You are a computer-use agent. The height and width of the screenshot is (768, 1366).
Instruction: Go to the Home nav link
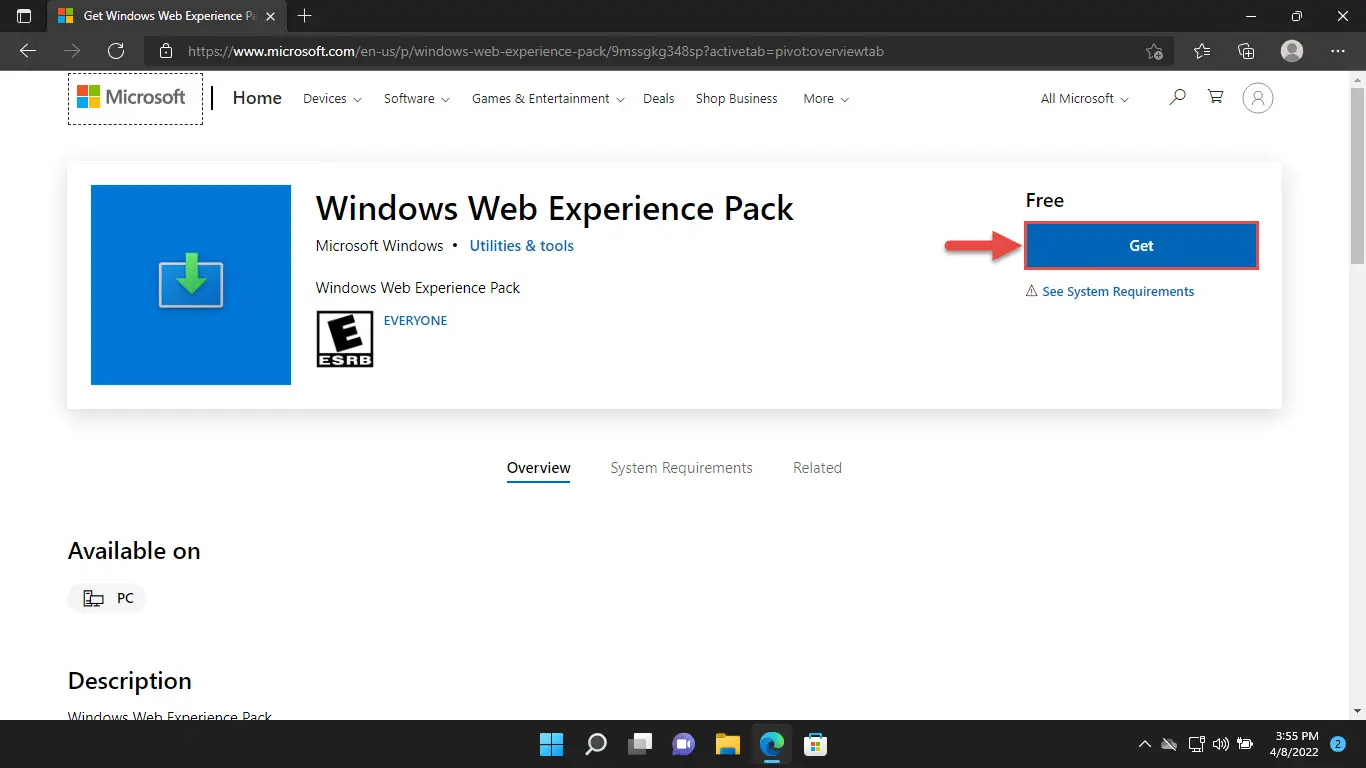(x=257, y=98)
